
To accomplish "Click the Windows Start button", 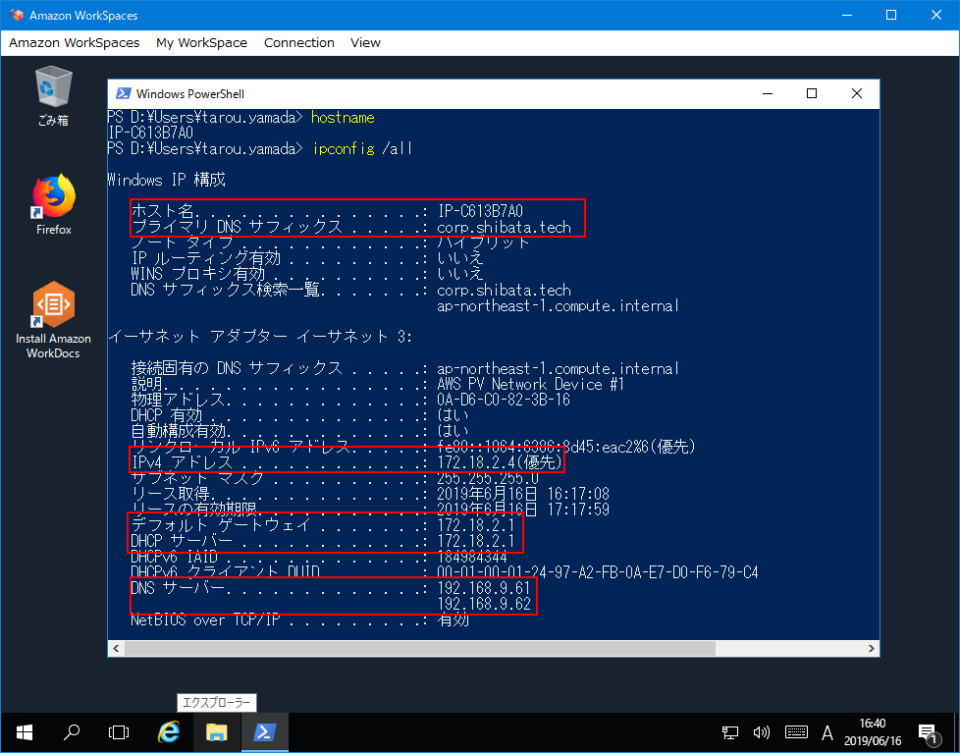I will click(22, 733).
